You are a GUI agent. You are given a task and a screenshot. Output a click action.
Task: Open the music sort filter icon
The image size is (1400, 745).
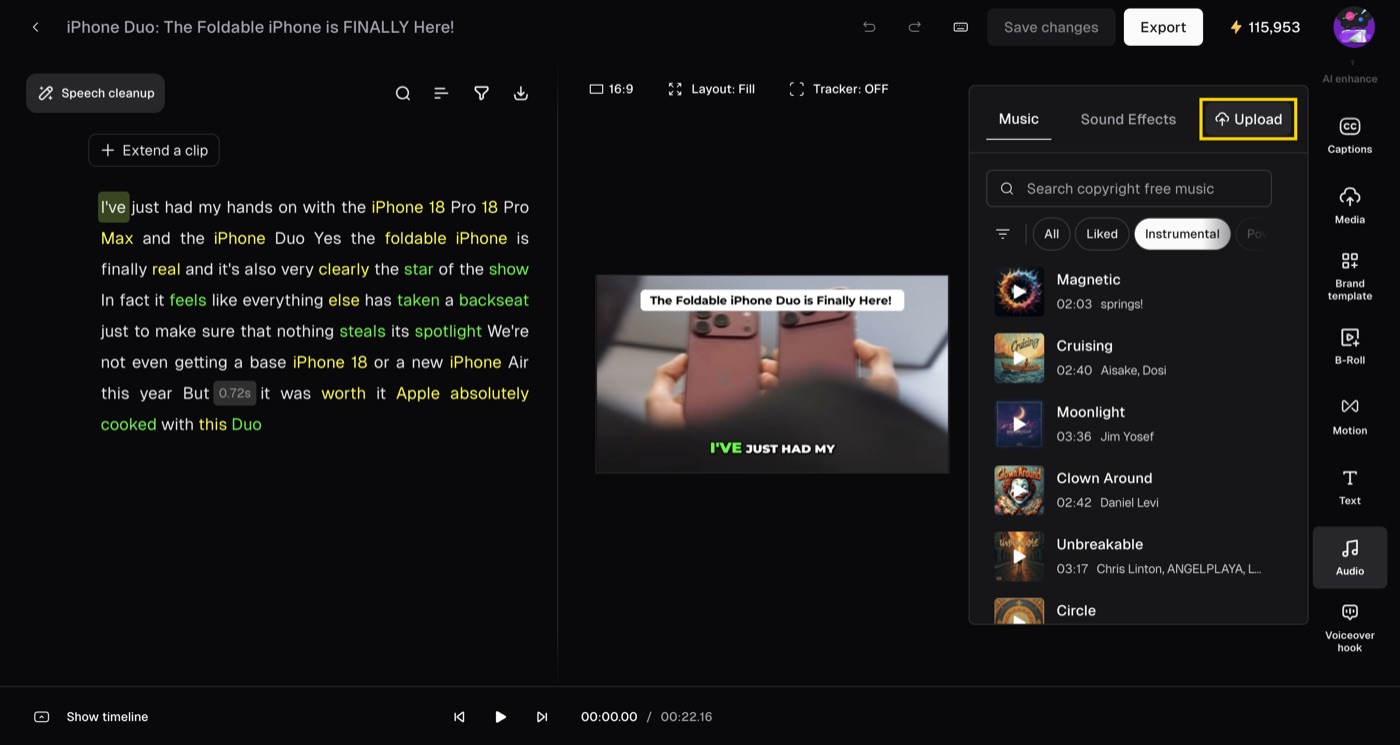pyautogui.click(x=1002, y=234)
